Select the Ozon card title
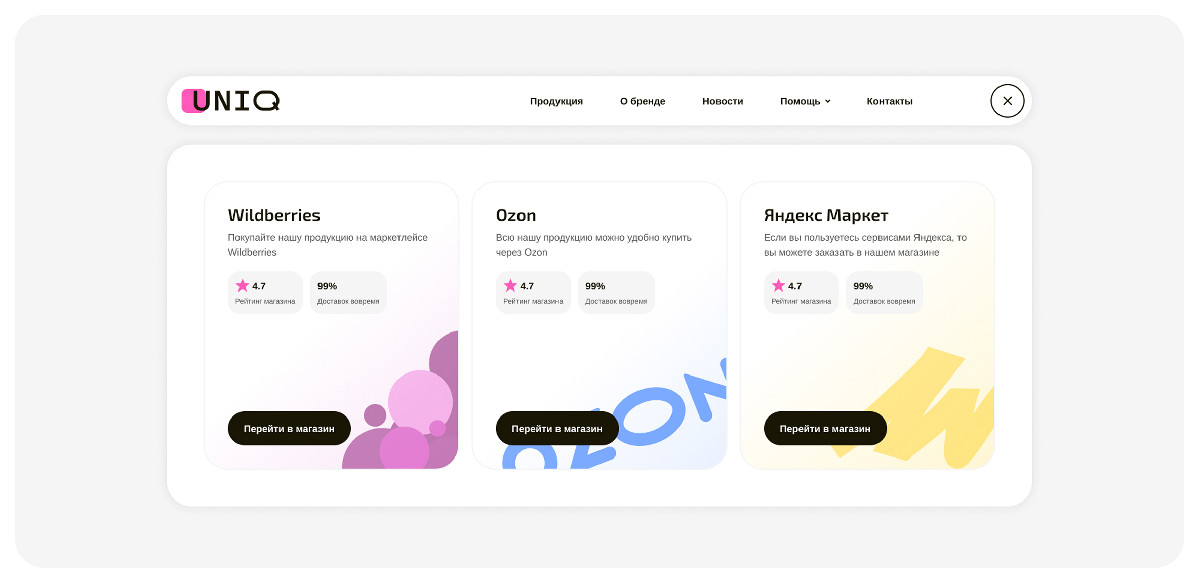This screenshot has height=584, width=1200. pos(516,215)
